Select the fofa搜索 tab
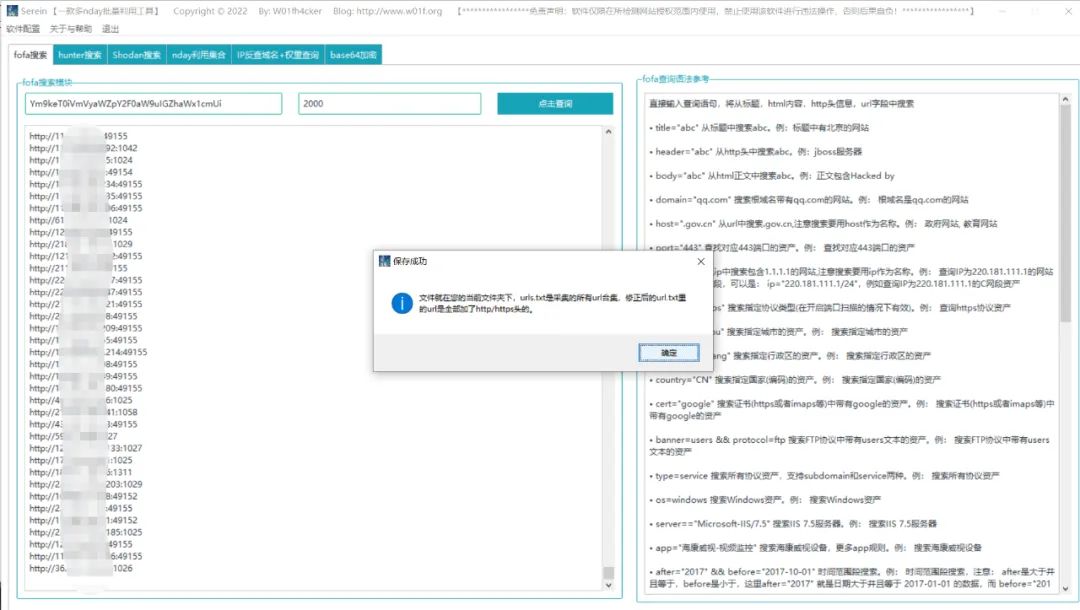 click(x=31, y=55)
